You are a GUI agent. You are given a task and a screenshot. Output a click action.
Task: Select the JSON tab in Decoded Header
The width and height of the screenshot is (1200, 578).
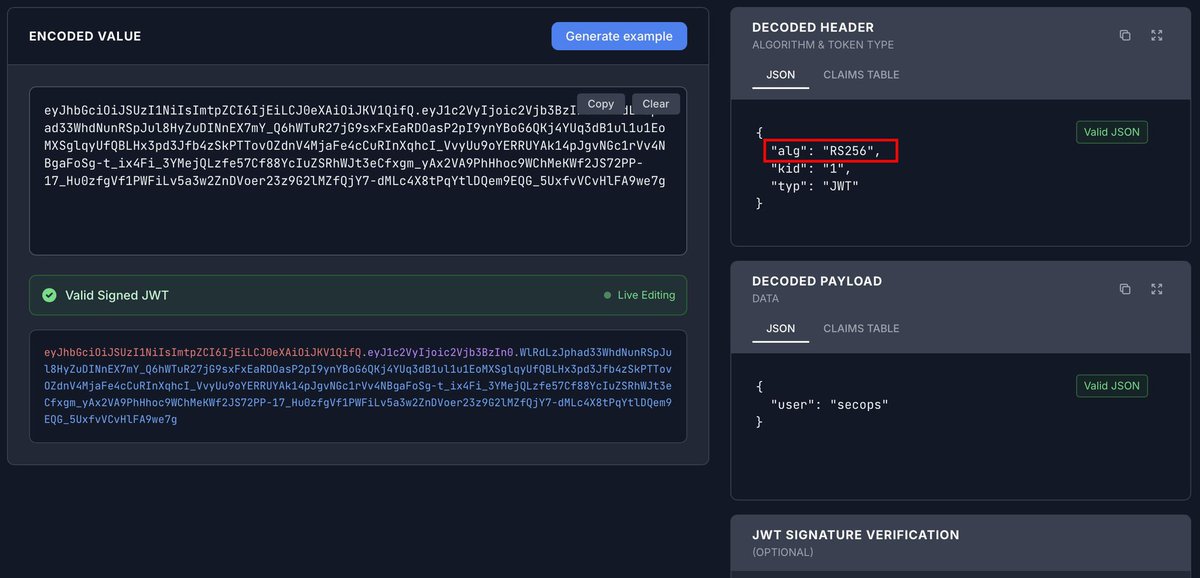tap(781, 74)
